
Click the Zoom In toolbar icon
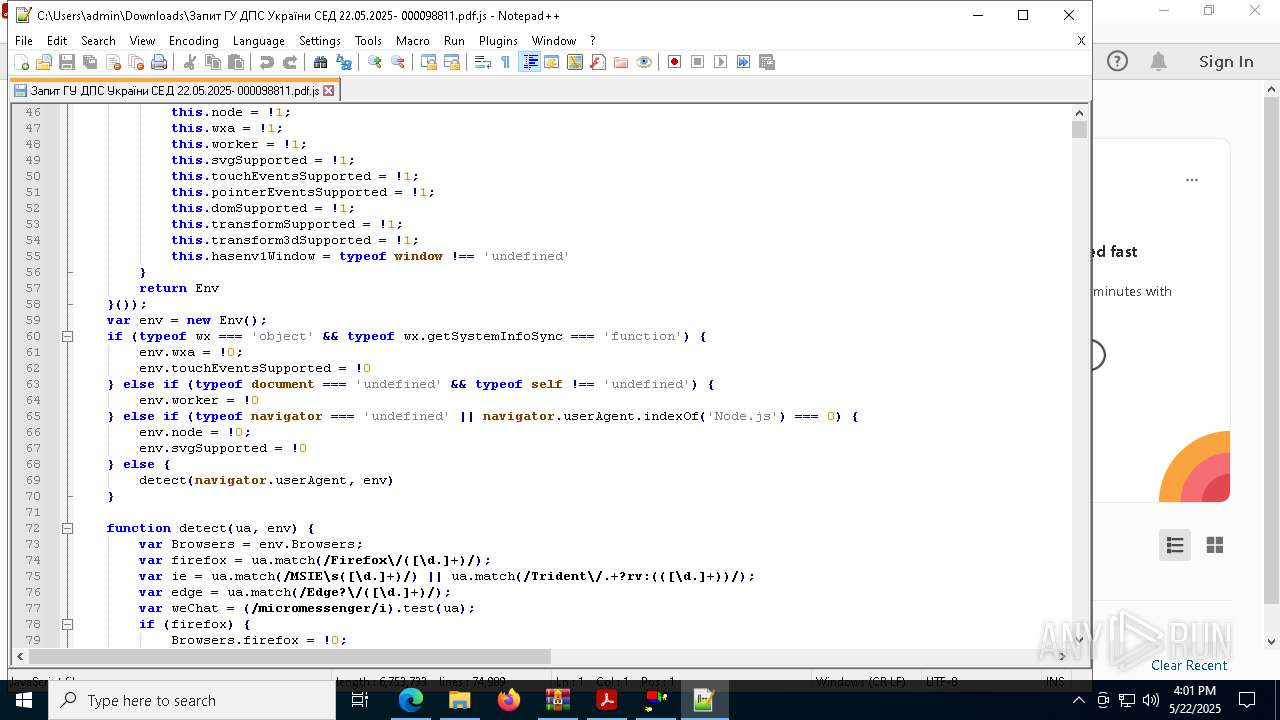point(375,62)
